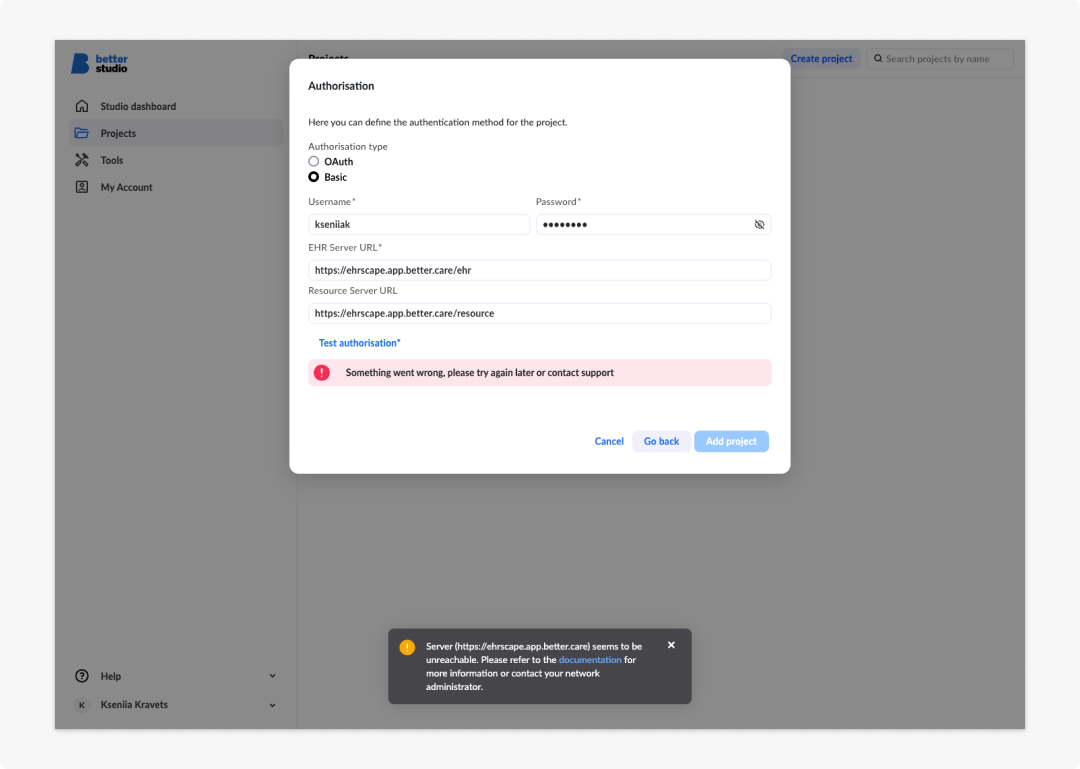Click the EHR Server URL field

[x=539, y=270]
